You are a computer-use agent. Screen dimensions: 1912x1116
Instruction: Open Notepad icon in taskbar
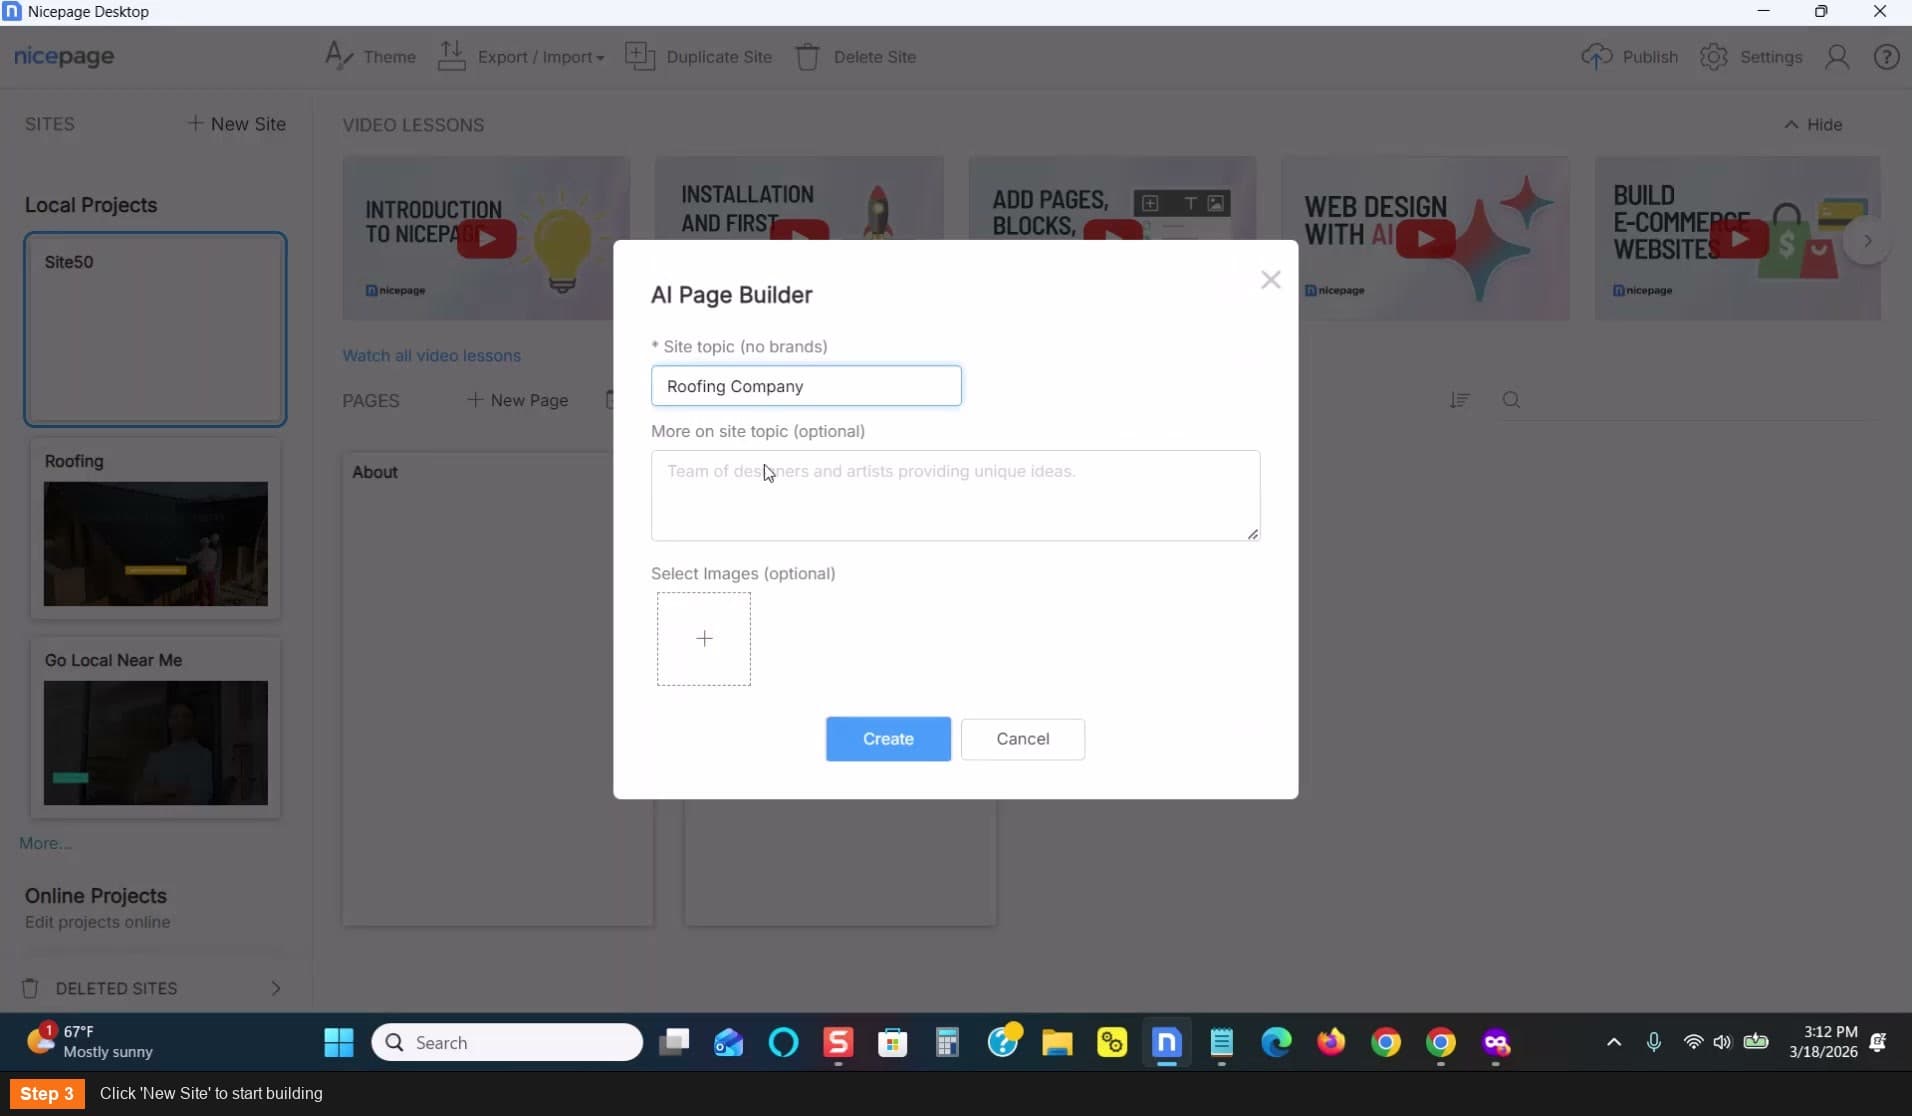click(1221, 1042)
